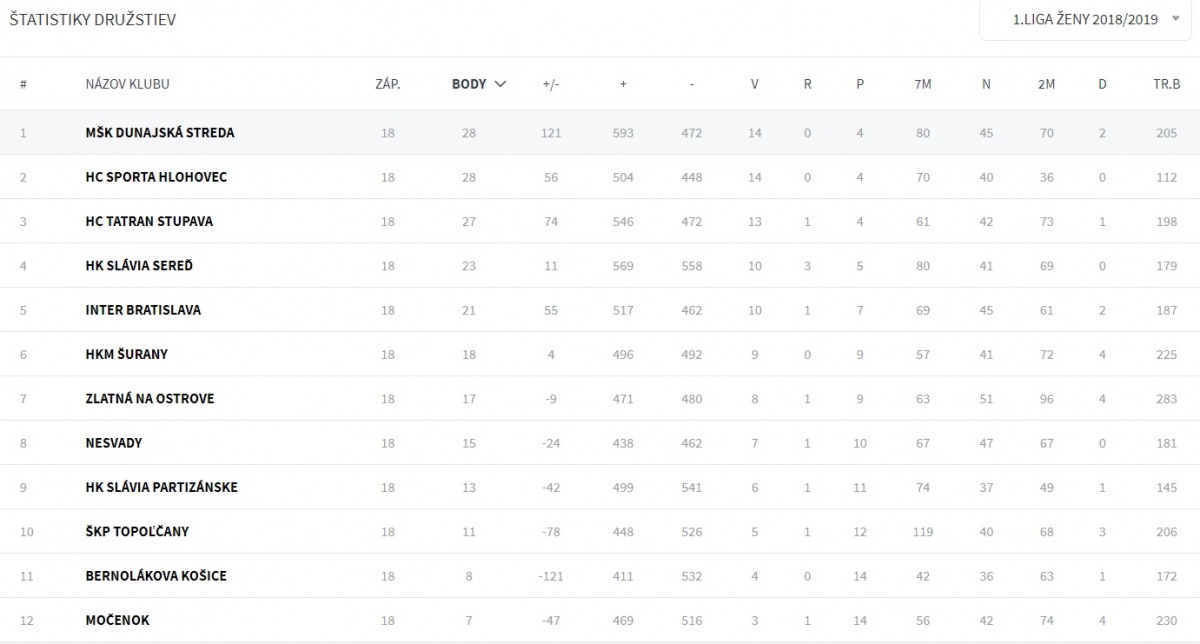Screen dimensions: 1200x644
Task: Open Močenok club link
Action: [x=117, y=620]
